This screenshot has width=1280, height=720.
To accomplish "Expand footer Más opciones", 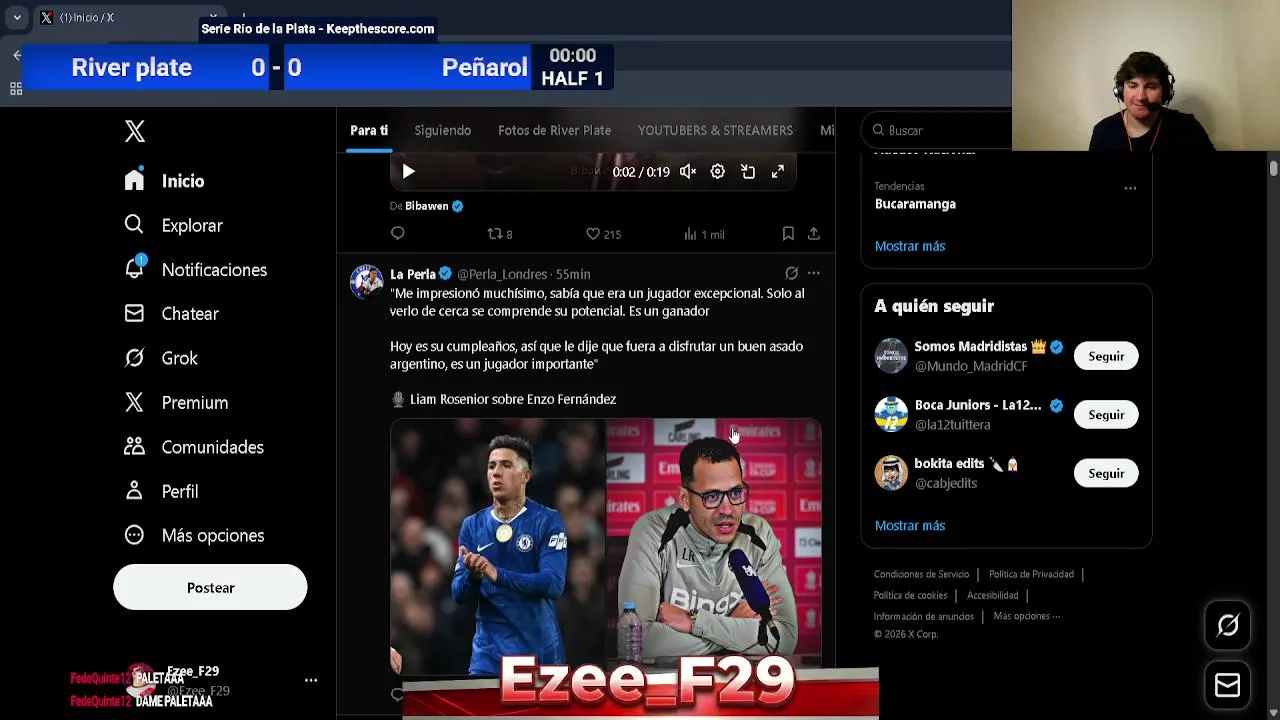I will pos(1026,616).
